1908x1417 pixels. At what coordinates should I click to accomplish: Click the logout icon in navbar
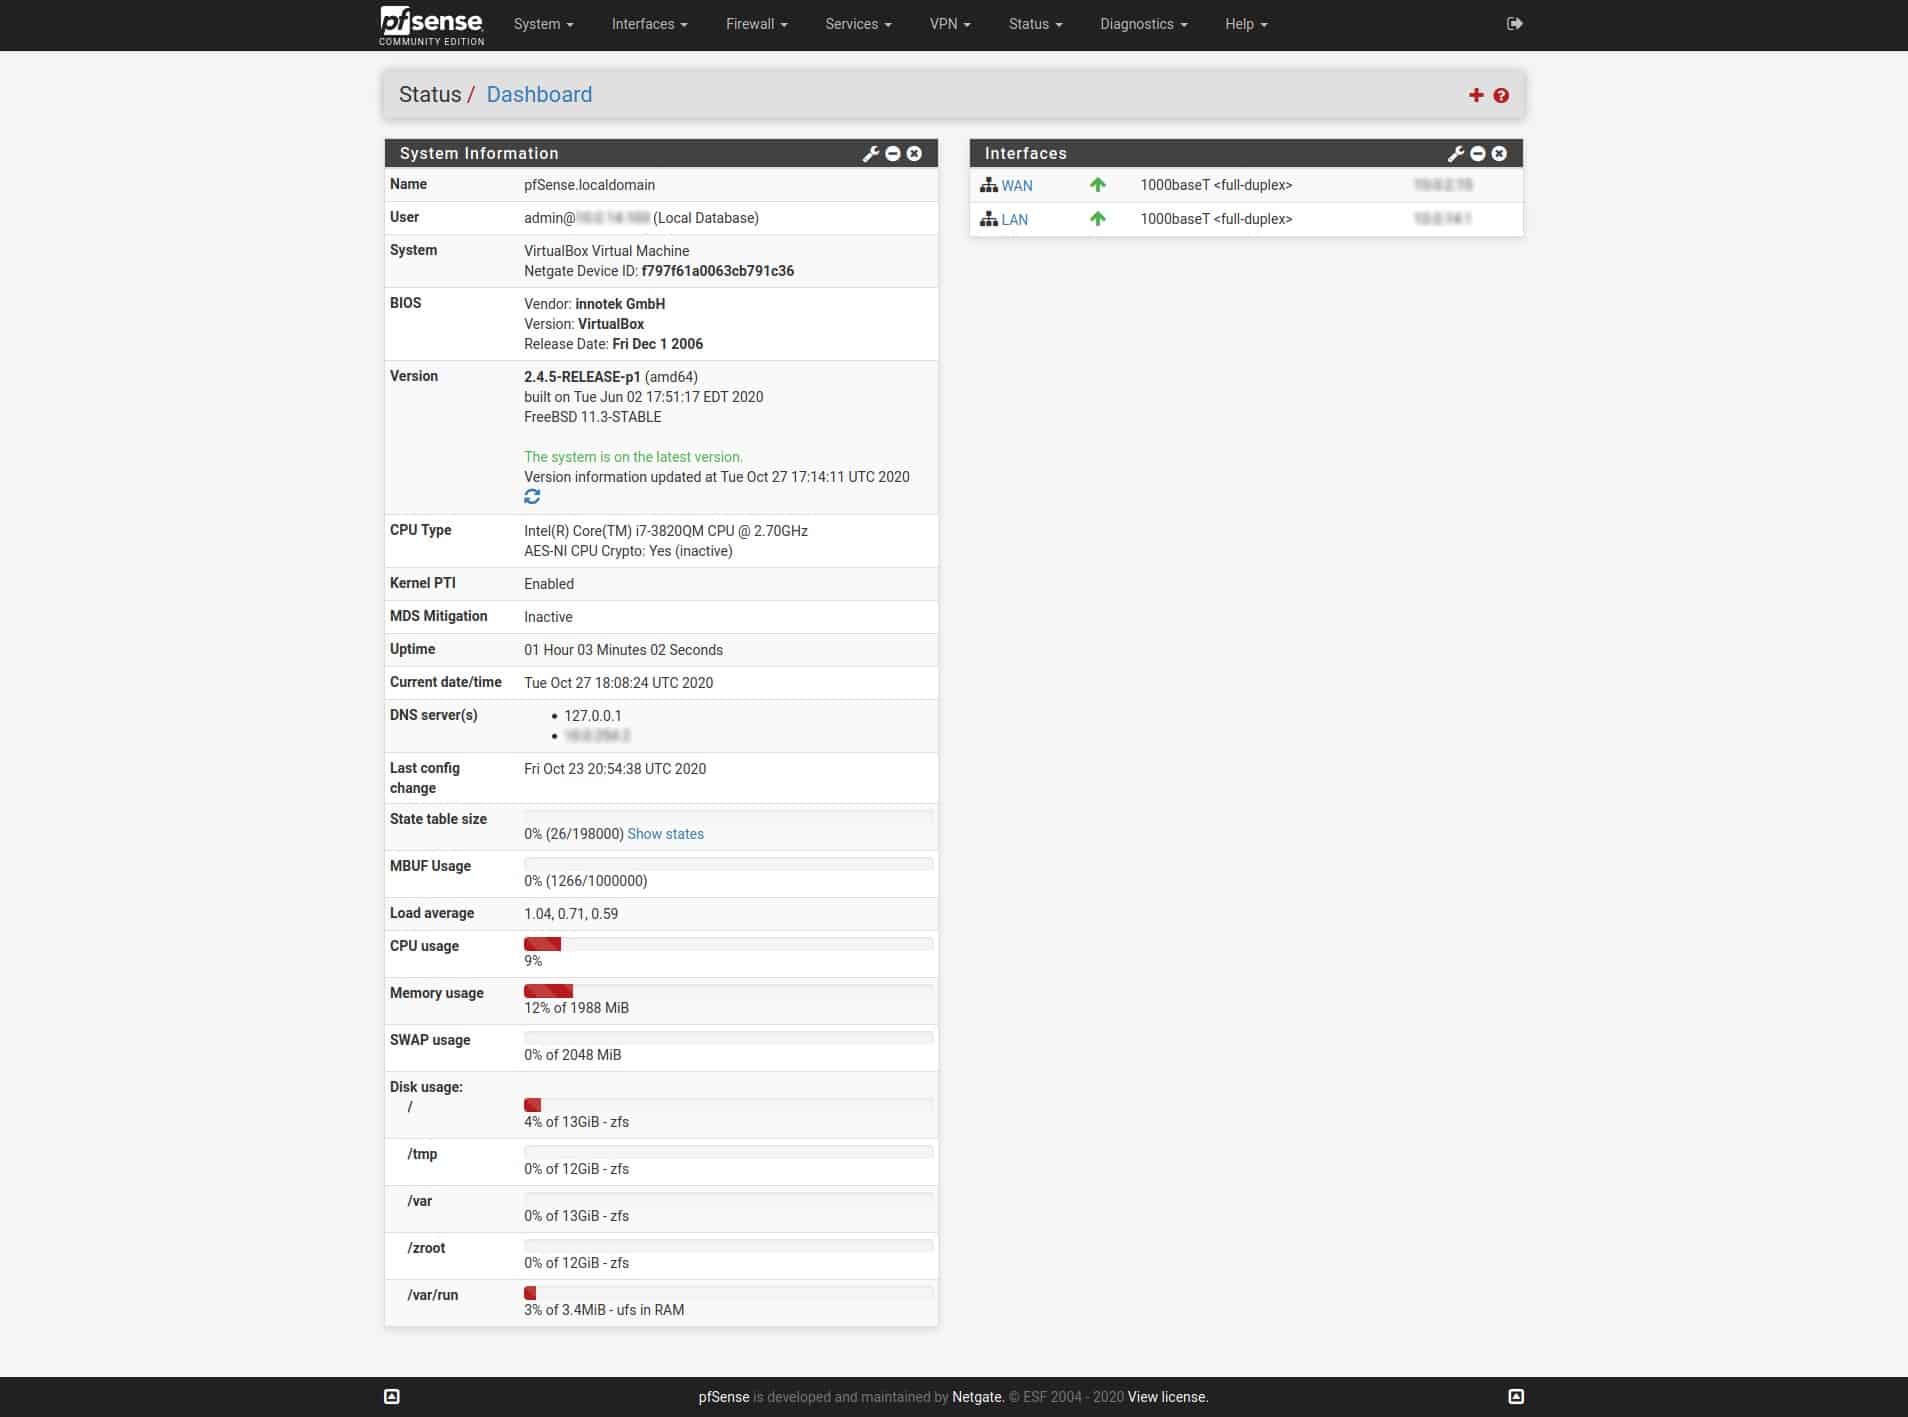pos(1515,24)
